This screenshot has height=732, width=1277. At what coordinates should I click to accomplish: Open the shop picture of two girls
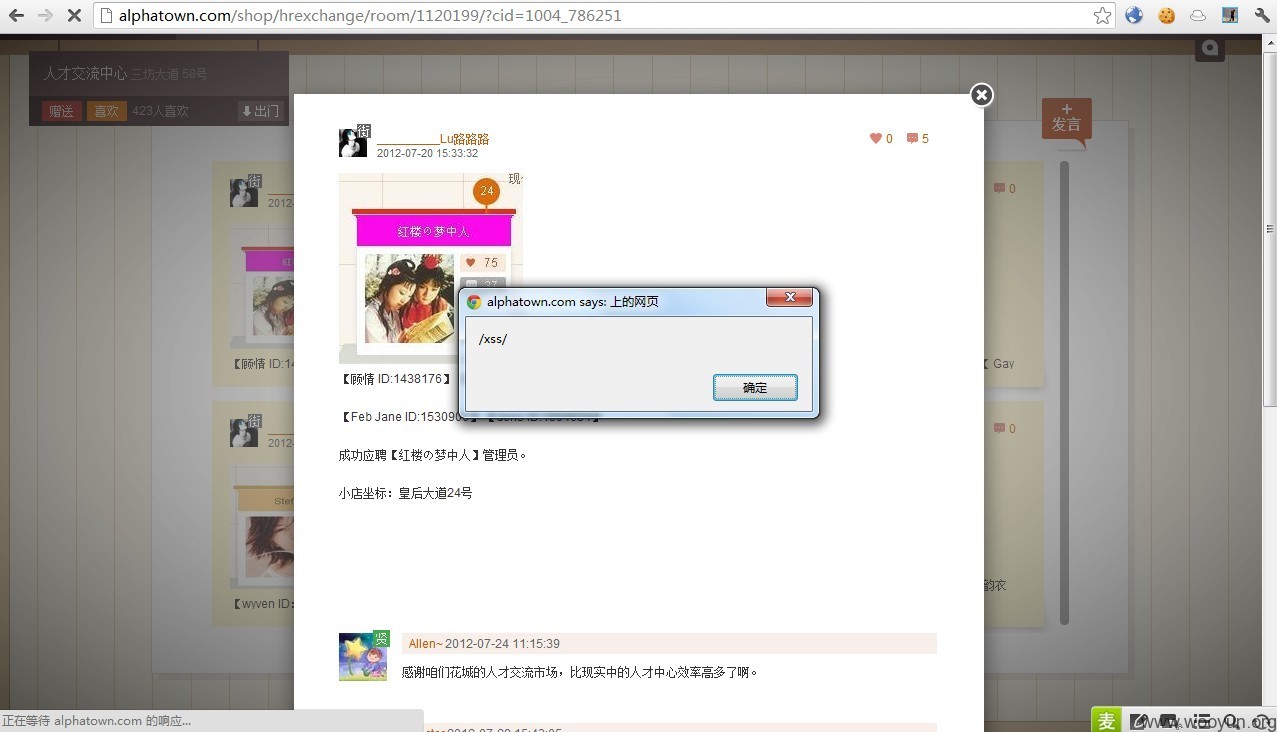[409, 299]
